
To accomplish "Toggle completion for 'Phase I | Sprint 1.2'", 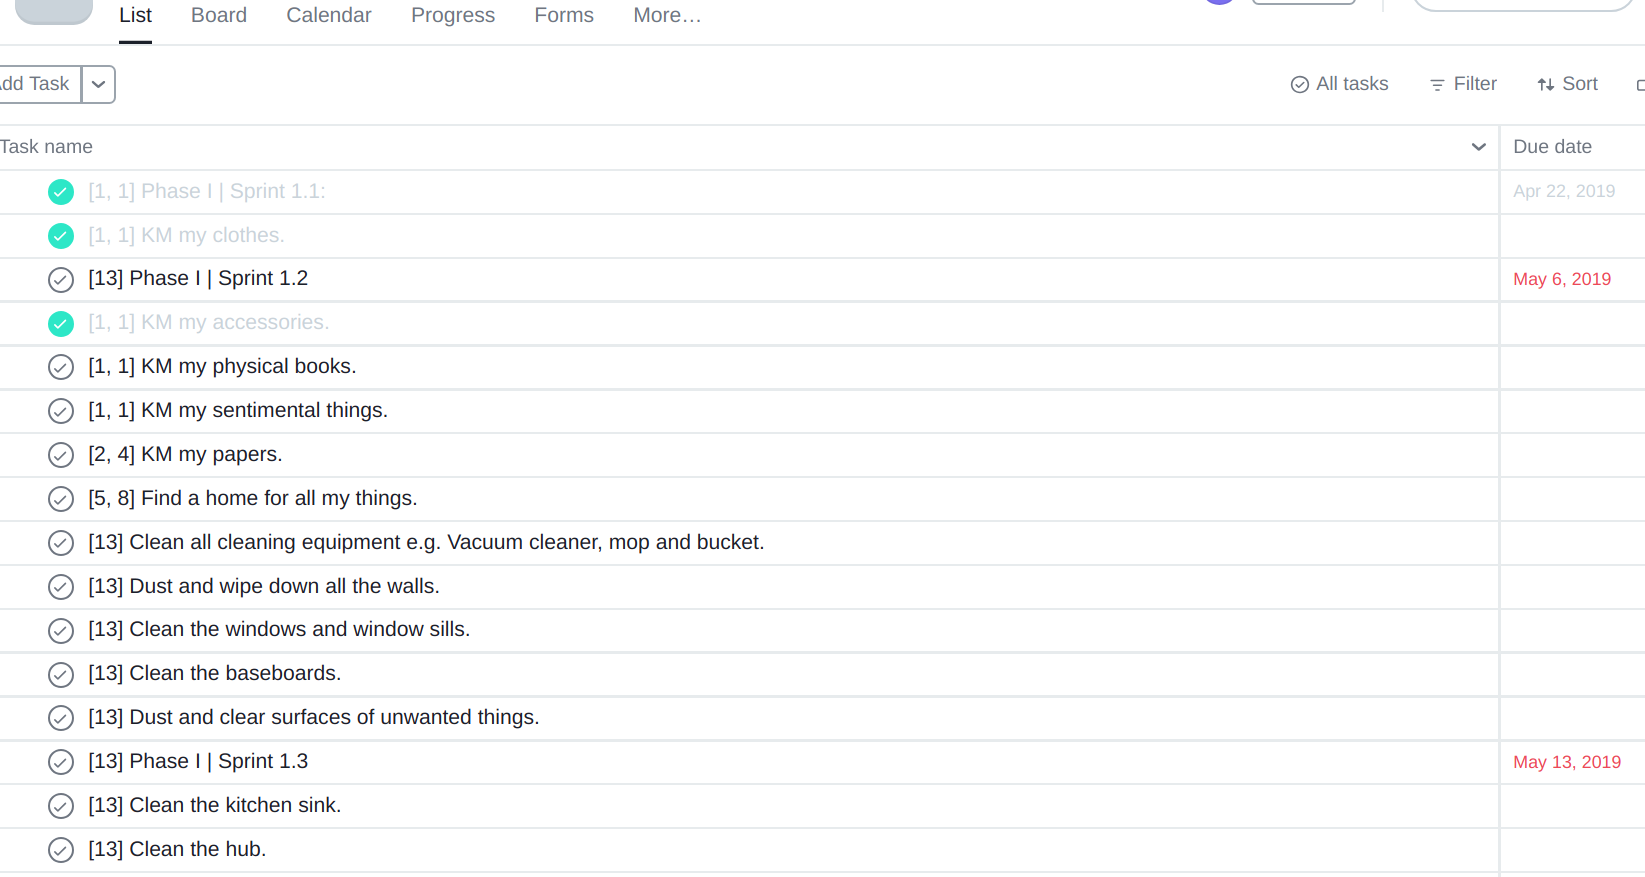I will tap(61, 280).
